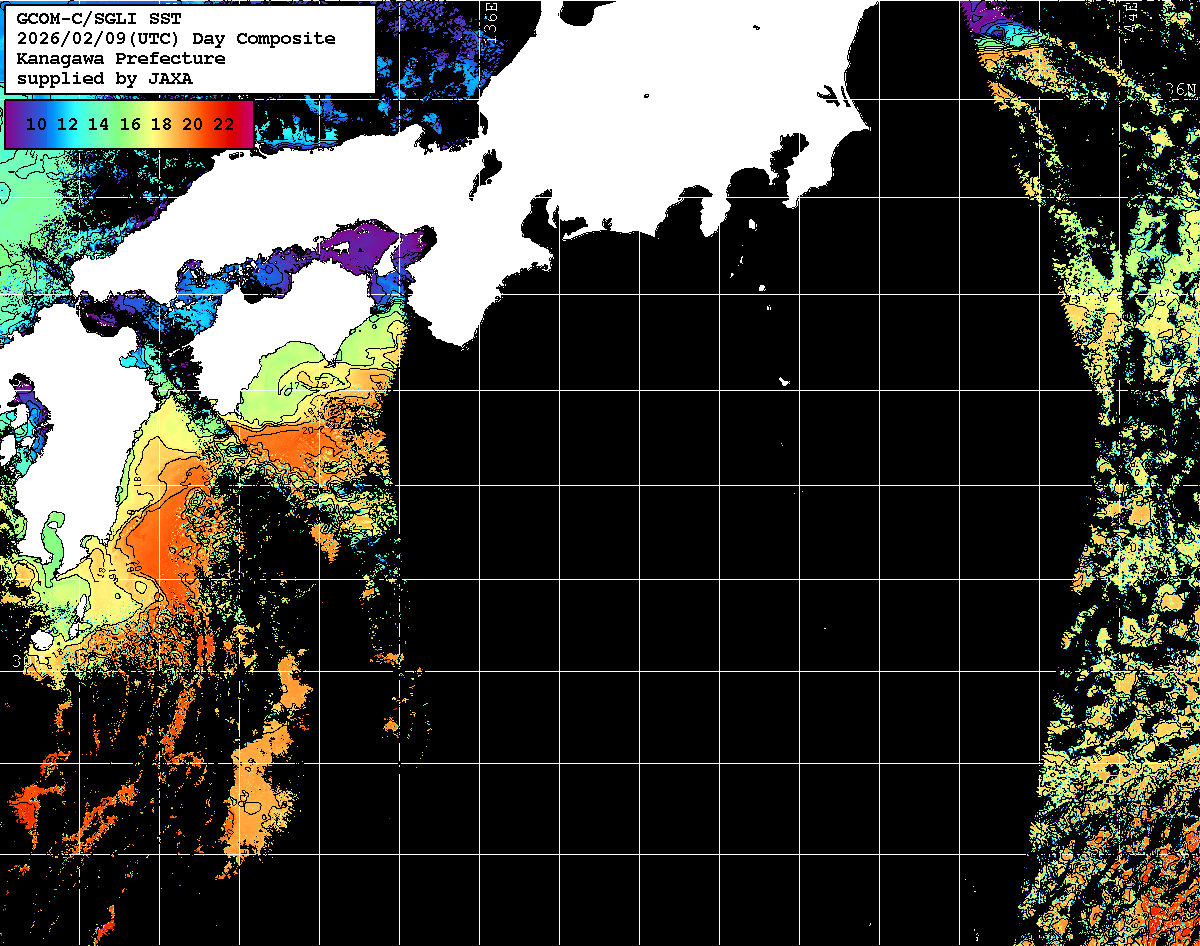This screenshot has width=1200, height=946.
Task: Click the purple inland sea water region
Action: coord(365,243)
